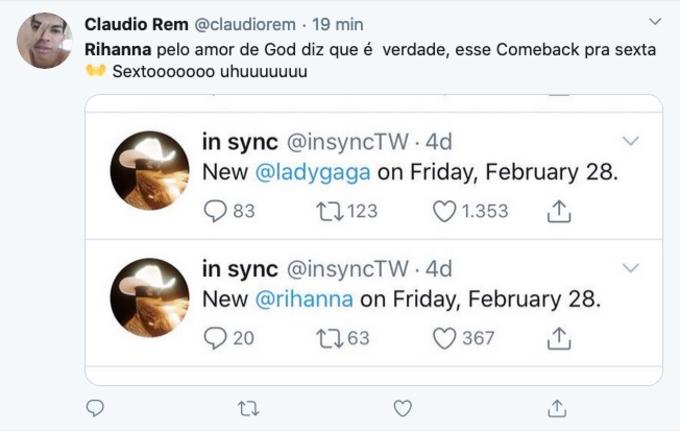Click reply icon on the rihanna tweet
Image resolution: width=680 pixels, height=431 pixels.
coord(216,338)
